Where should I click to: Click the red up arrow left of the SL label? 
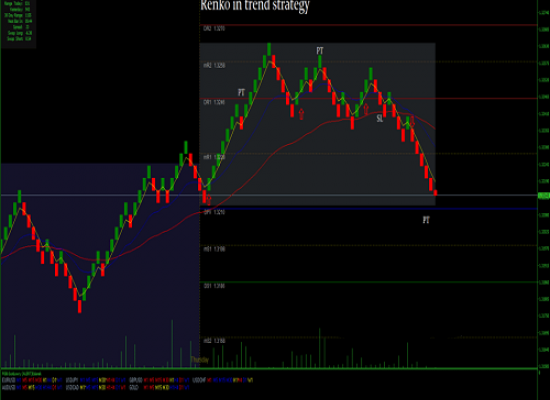[366, 109]
